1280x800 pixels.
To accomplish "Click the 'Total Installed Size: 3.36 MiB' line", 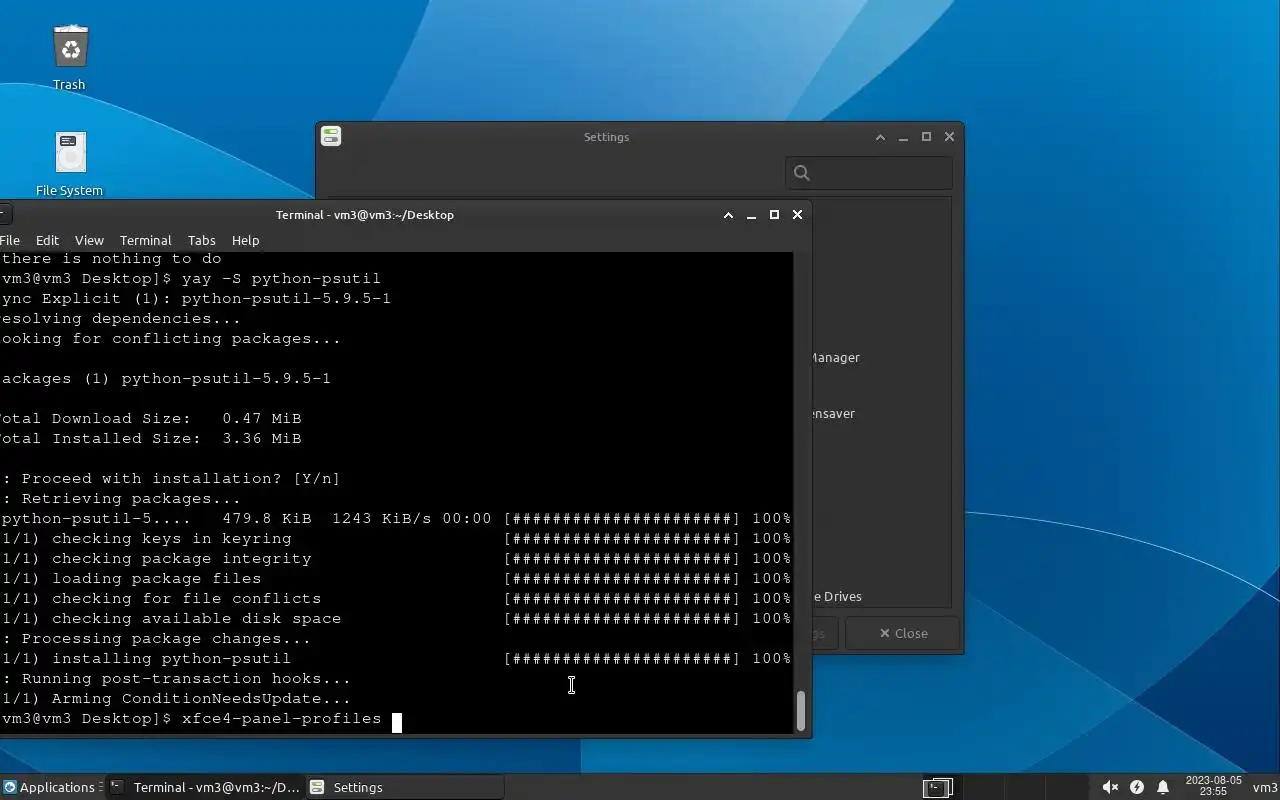I will pyautogui.click(x=150, y=439).
